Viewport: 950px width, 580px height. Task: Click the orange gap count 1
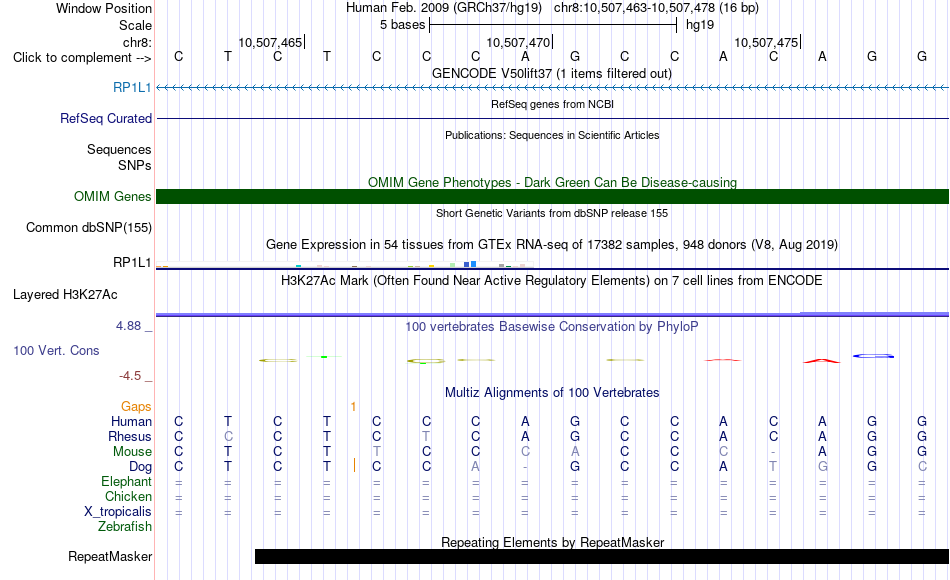coord(353,407)
